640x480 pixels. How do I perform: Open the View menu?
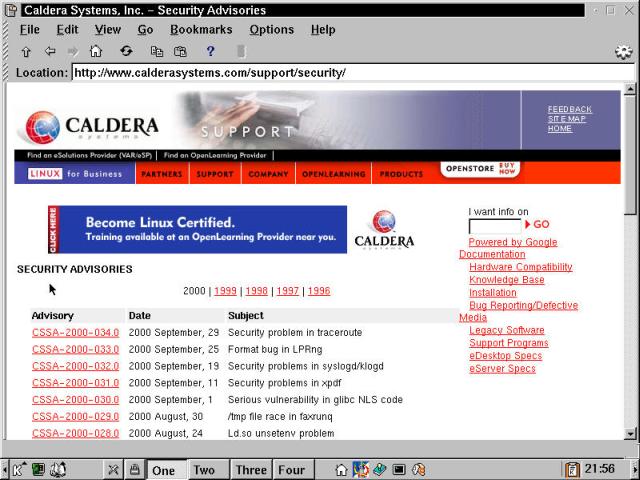(108, 30)
